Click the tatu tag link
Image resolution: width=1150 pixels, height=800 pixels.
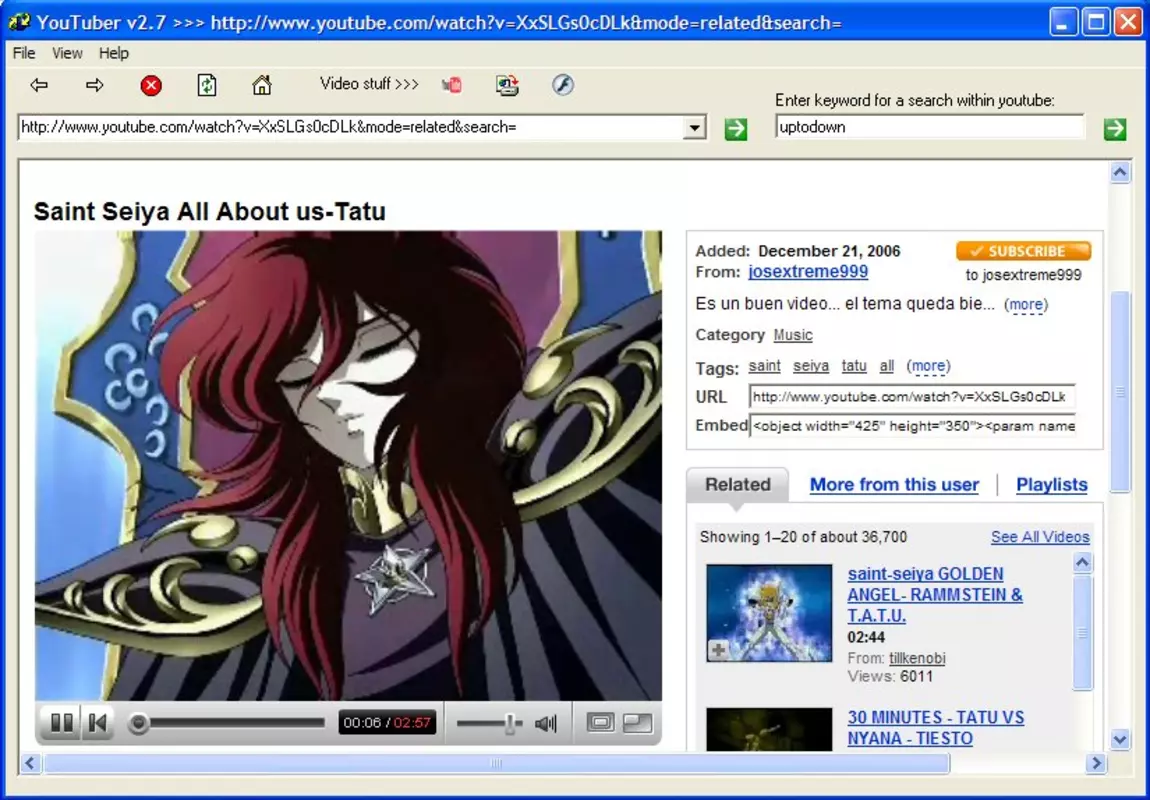[x=854, y=366]
